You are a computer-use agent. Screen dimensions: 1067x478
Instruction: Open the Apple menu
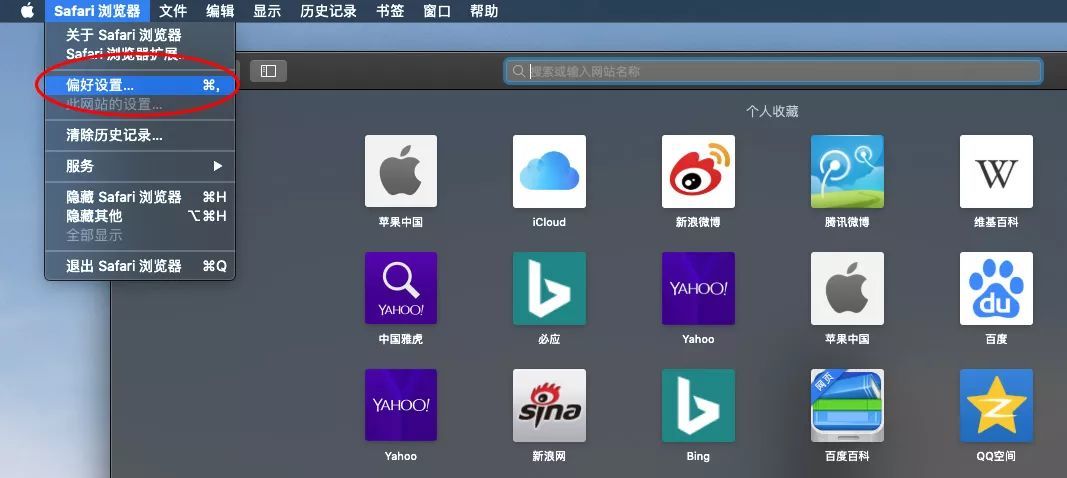(27, 11)
